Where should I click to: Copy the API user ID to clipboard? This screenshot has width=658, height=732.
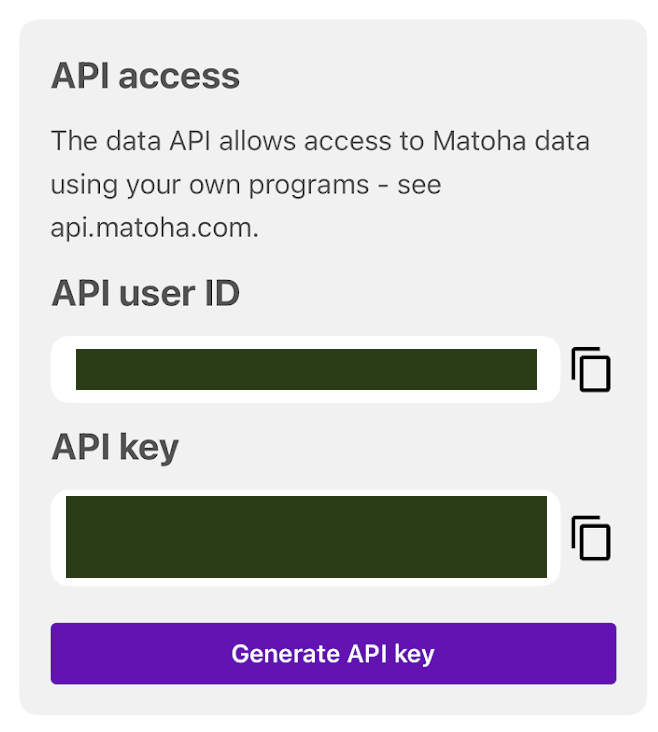pyautogui.click(x=591, y=370)
